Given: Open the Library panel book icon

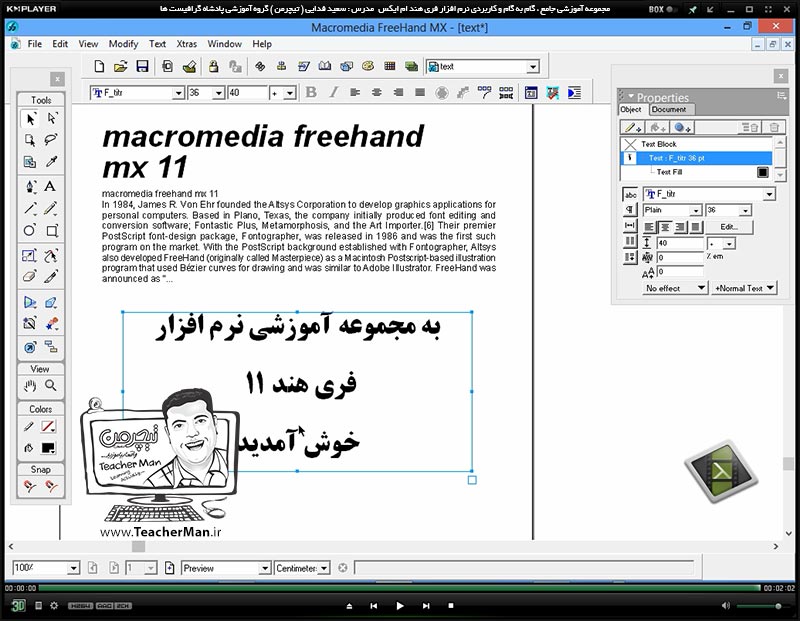Looking at the screenshot, I should coord(324,66).
